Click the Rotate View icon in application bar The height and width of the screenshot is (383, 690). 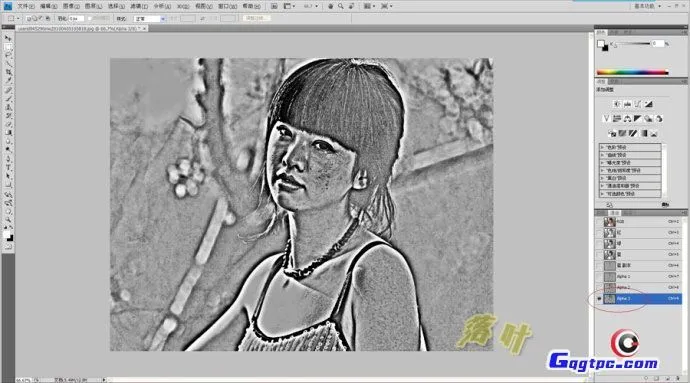click(351, 6)
